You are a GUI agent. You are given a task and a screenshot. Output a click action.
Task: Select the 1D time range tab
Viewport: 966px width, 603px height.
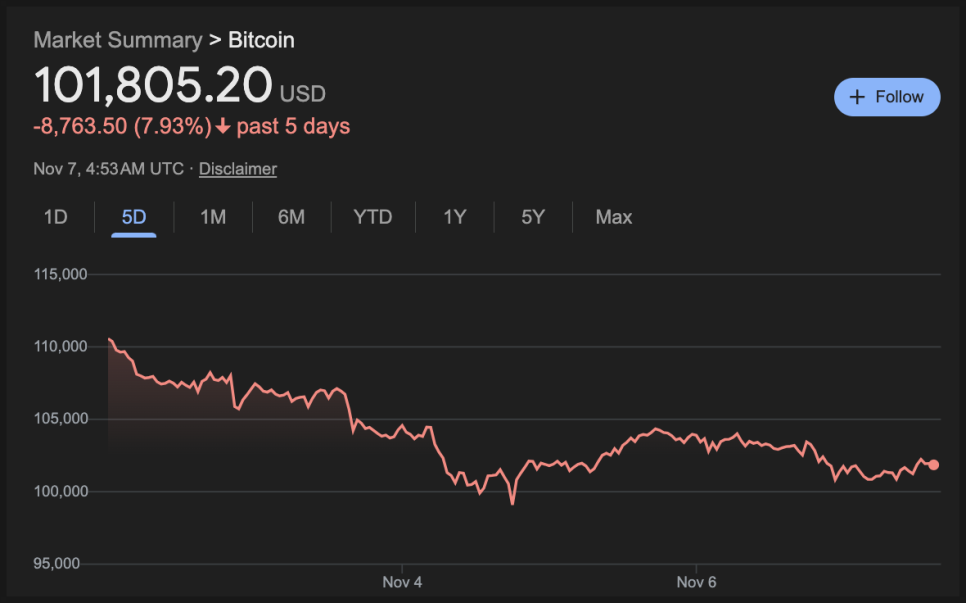coord(56,217)
